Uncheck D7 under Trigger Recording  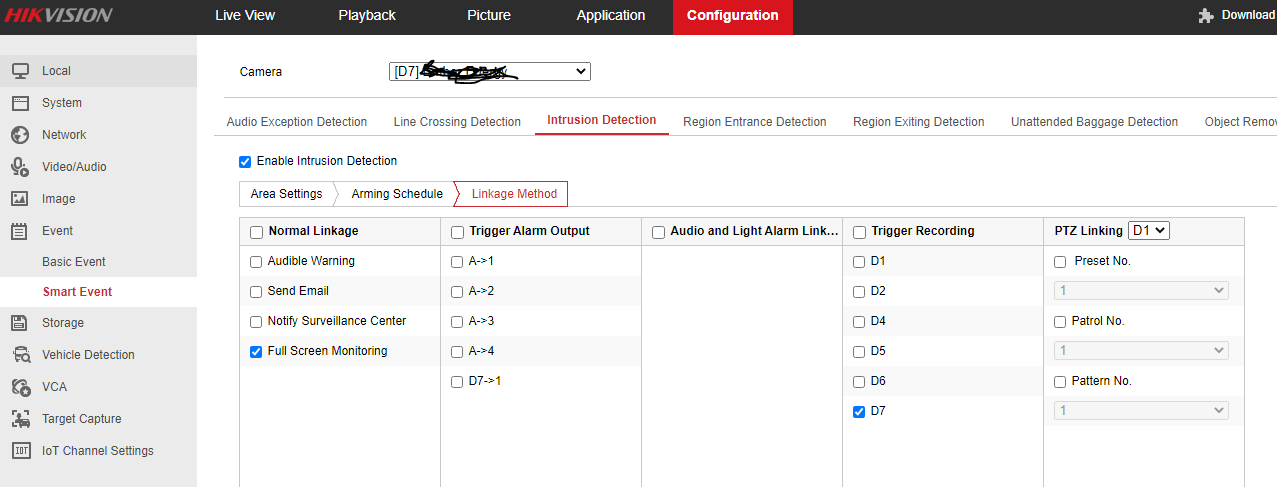(x=859, y=412)
